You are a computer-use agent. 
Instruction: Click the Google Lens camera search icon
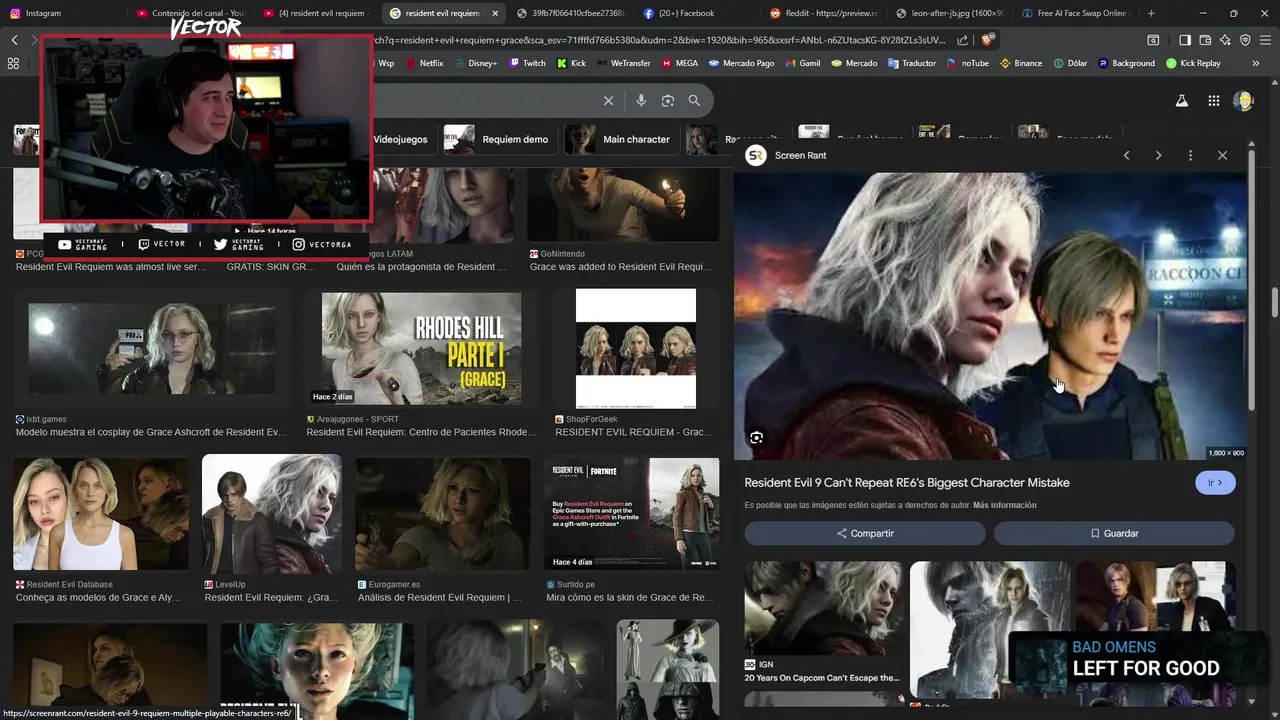(667, 100)
